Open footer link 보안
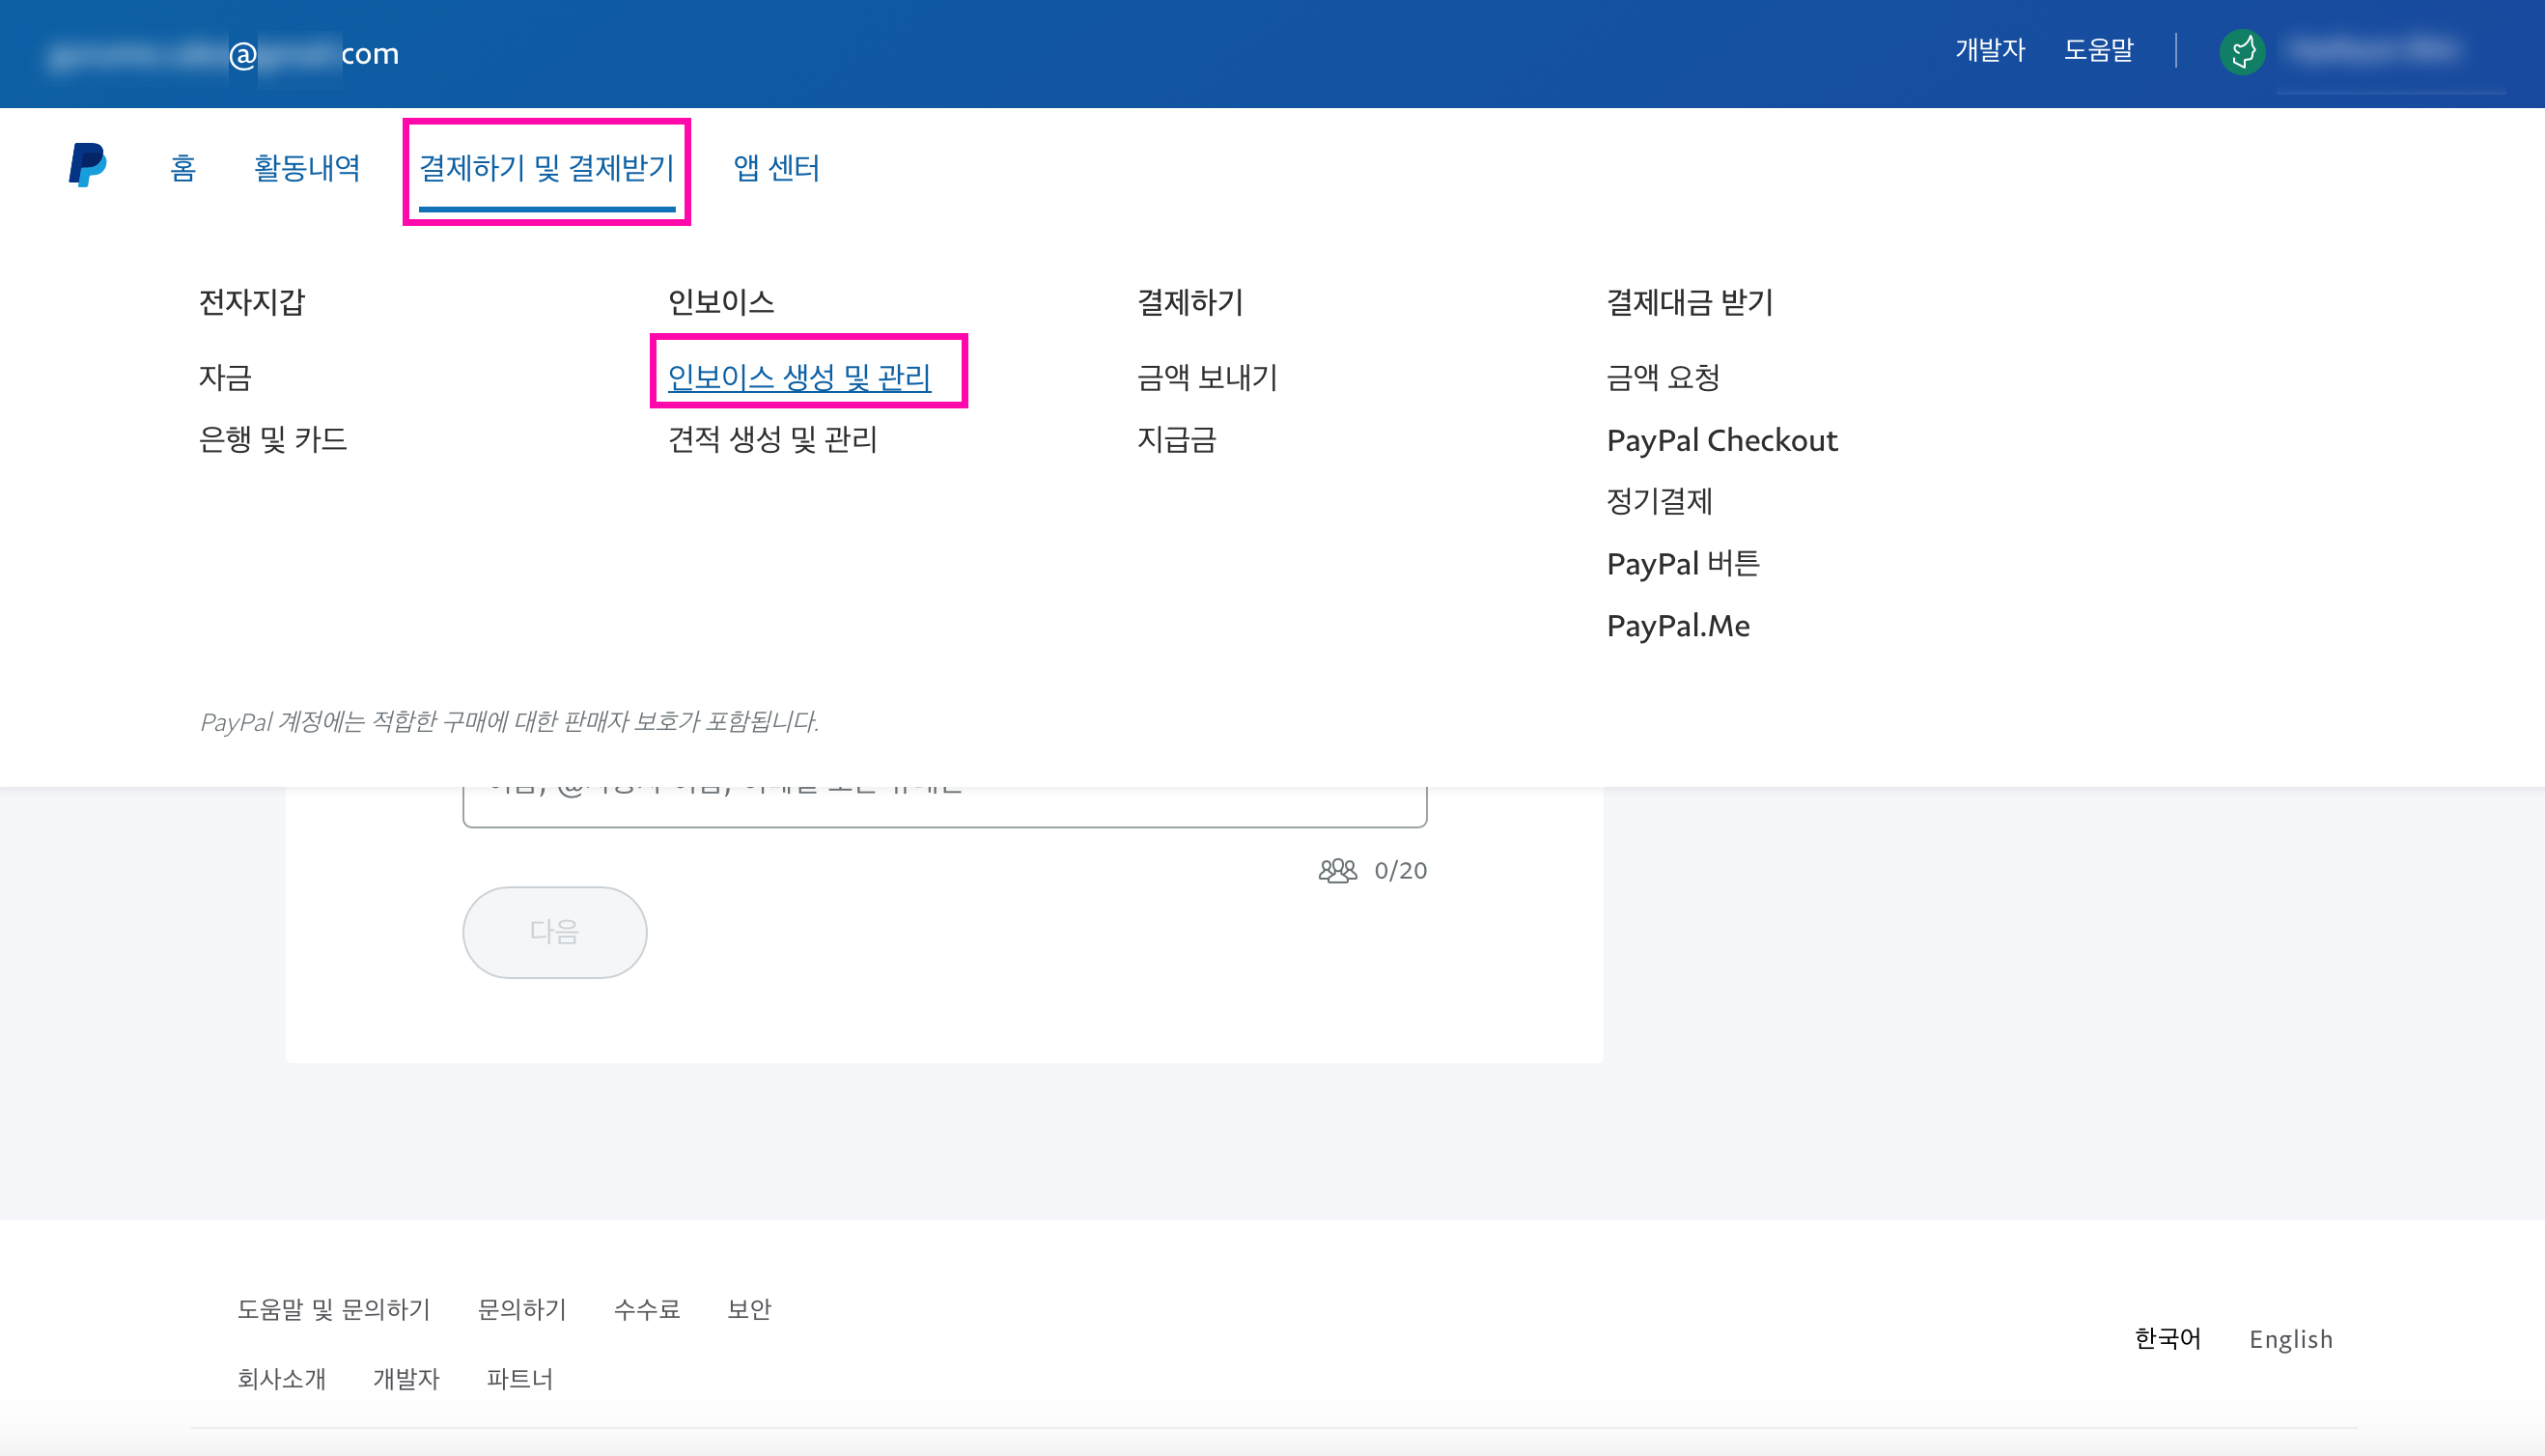Screen dimensions: 2545x1456 (x=749, y=1309)
